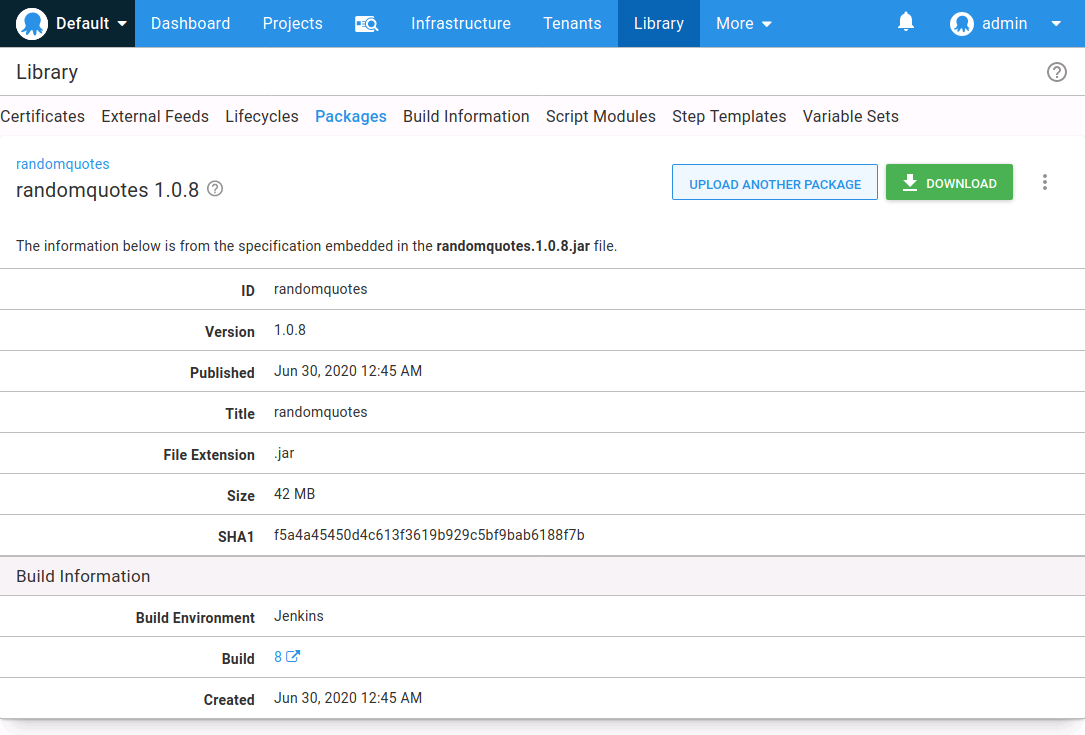Image resolution: width=1085 pixels, height=735 pixels.
Task: Click the Octopus Deploy logo icon
Action: click(32, 23)
